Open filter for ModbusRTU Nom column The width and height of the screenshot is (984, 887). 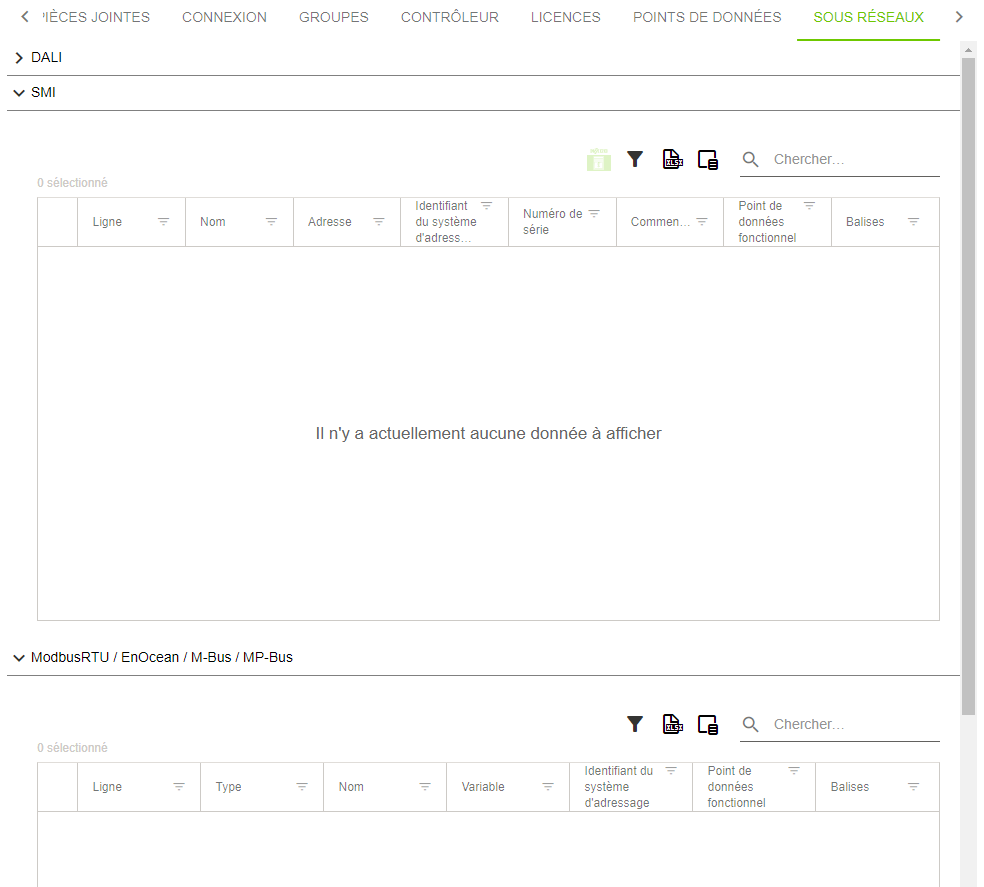(425, 787)
